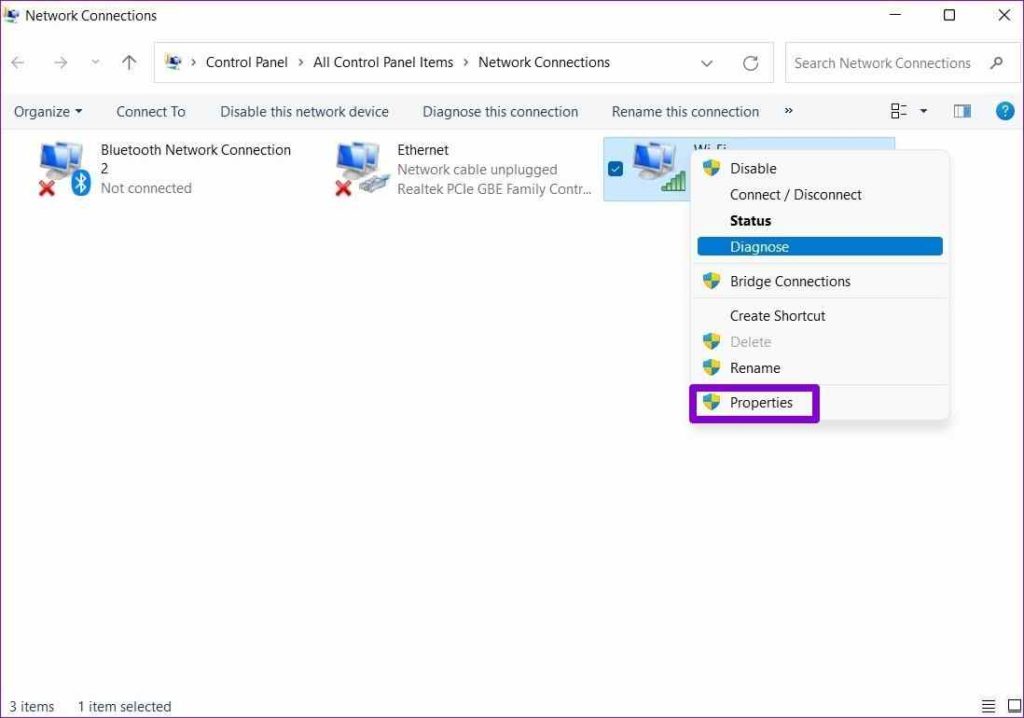
Task: Switch to large icons view in status bar
Action: click(1014, 706)
